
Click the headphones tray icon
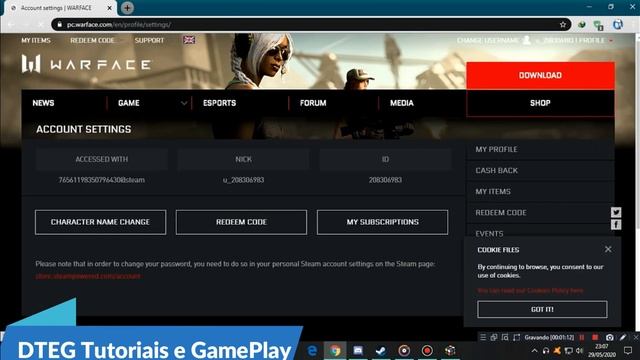pos(546,351)
